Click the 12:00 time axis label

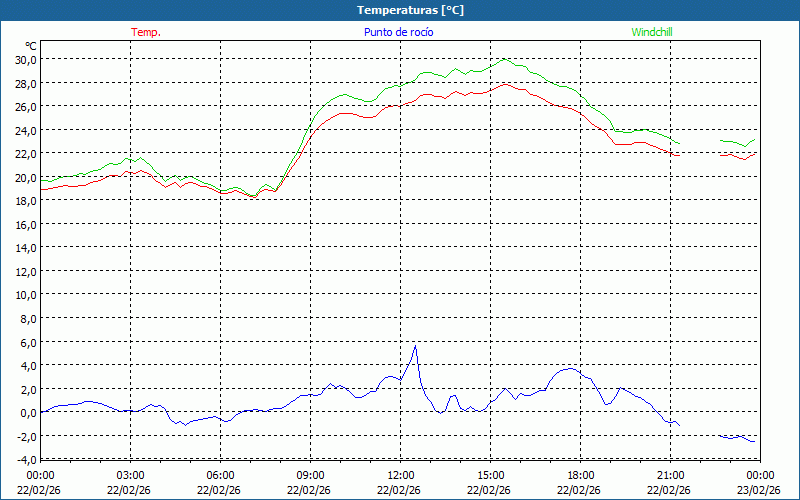400,475
